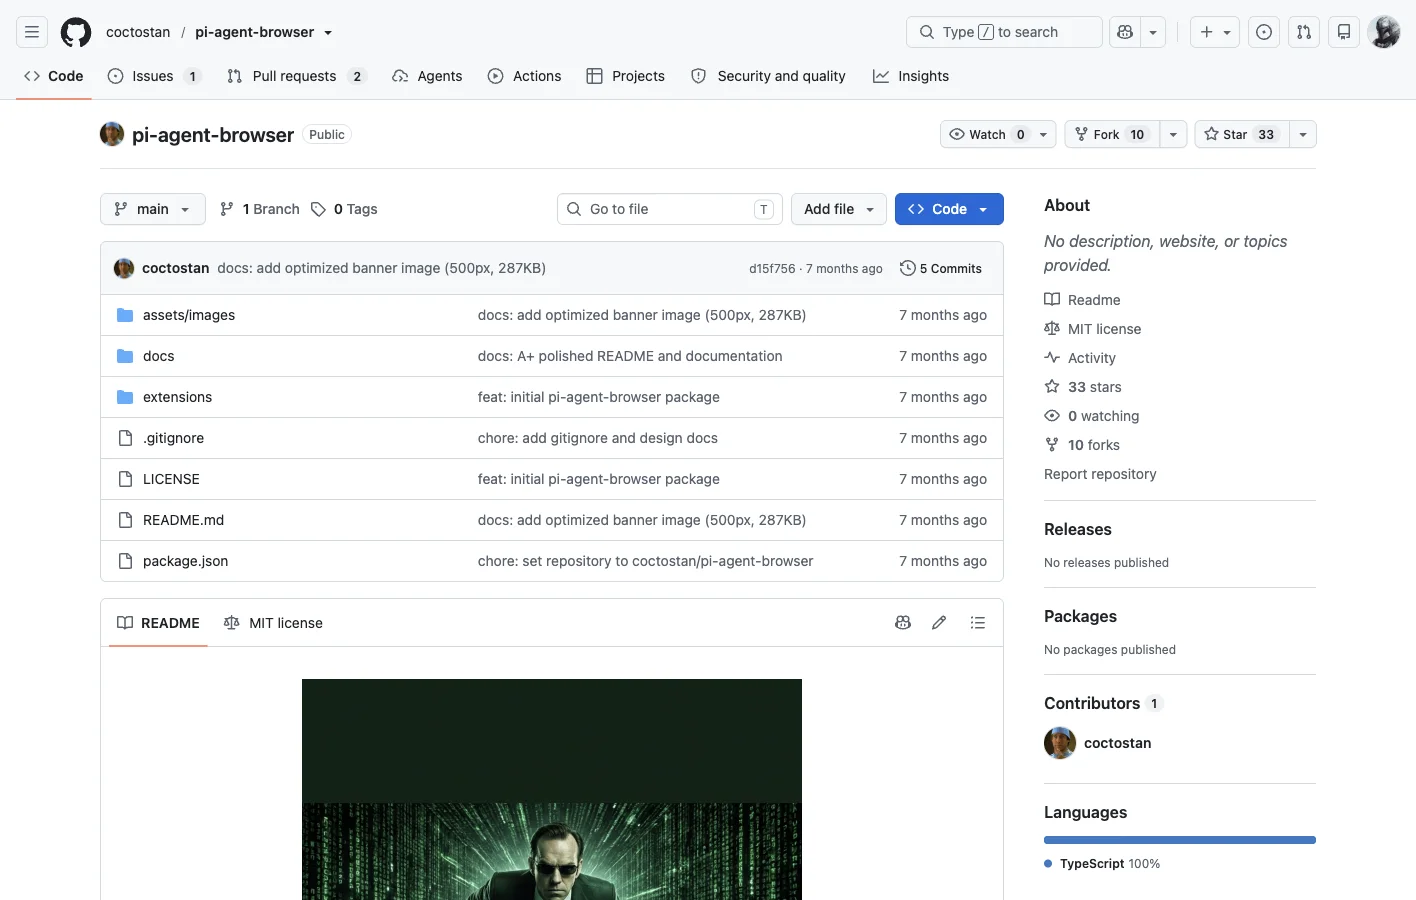Screen dimensions: 1416x900
Task: Click coctostan avatar in commit row
Action: [124, 268]
